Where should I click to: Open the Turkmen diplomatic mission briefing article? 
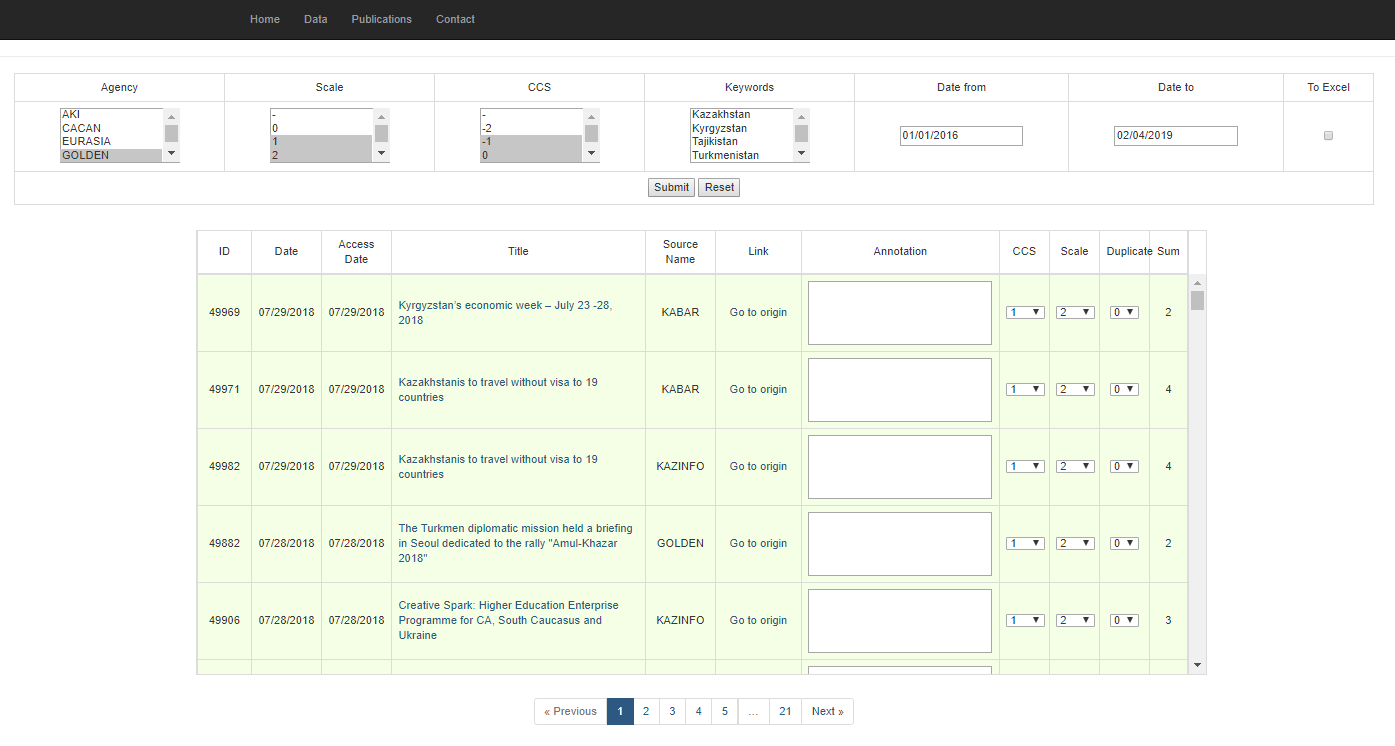[x=515, y=543]
